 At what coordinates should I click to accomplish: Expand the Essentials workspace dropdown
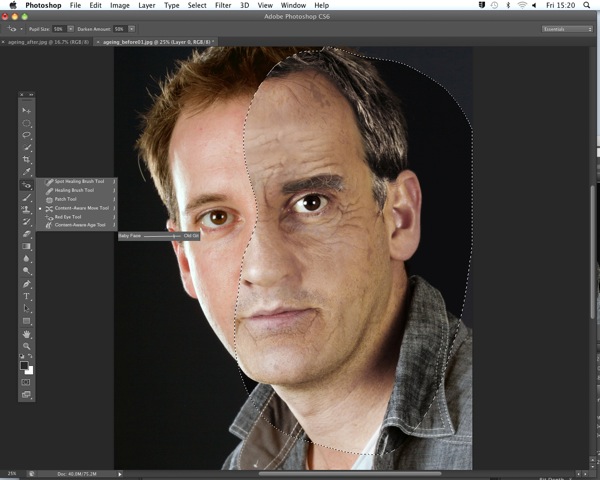pyautogui.click(x=567, y=29)
